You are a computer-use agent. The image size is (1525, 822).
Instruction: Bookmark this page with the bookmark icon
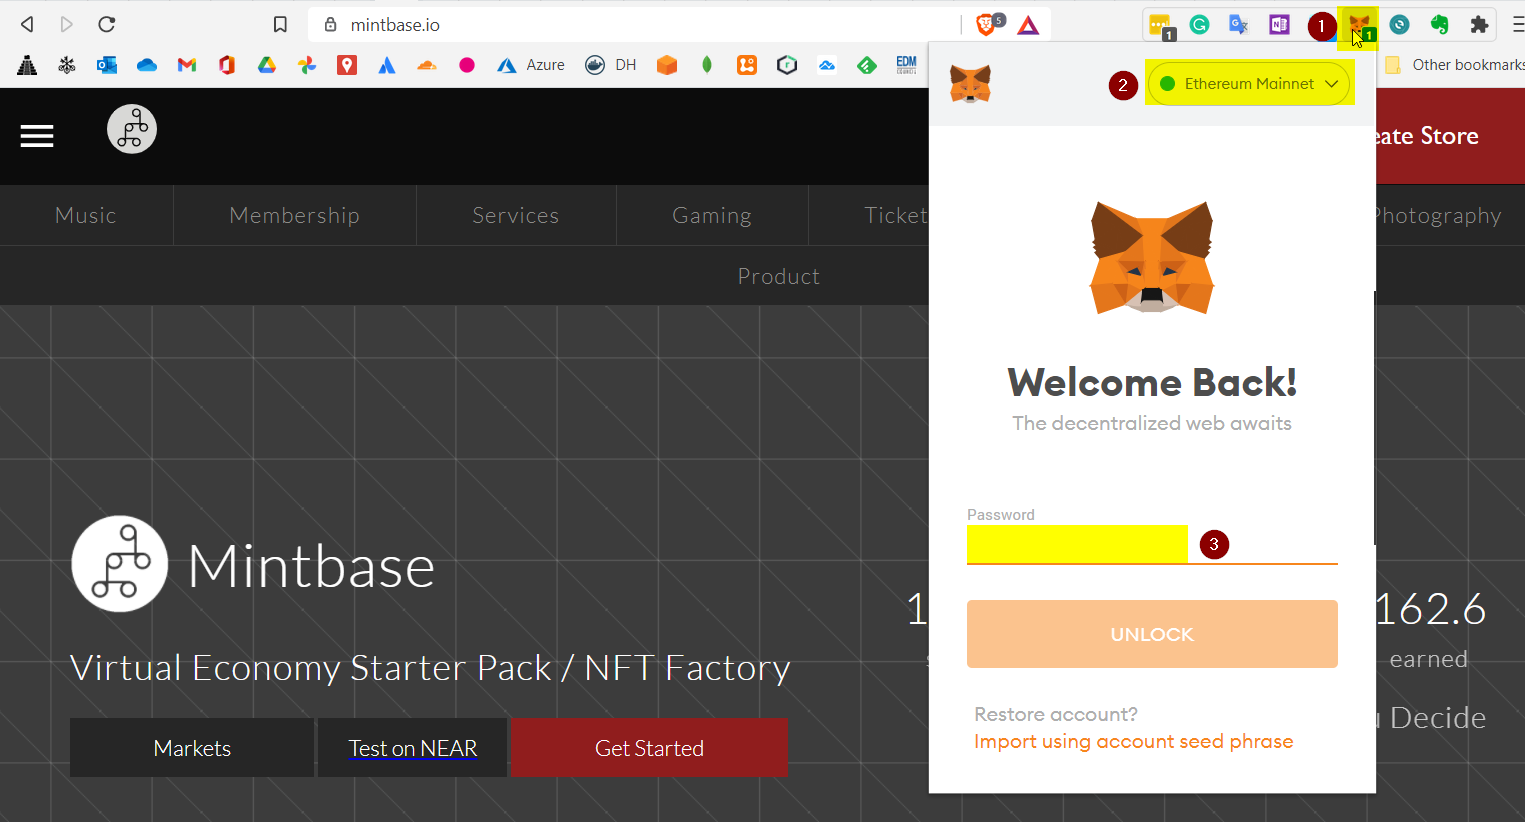pyautogui.click(x=280, y=25)
